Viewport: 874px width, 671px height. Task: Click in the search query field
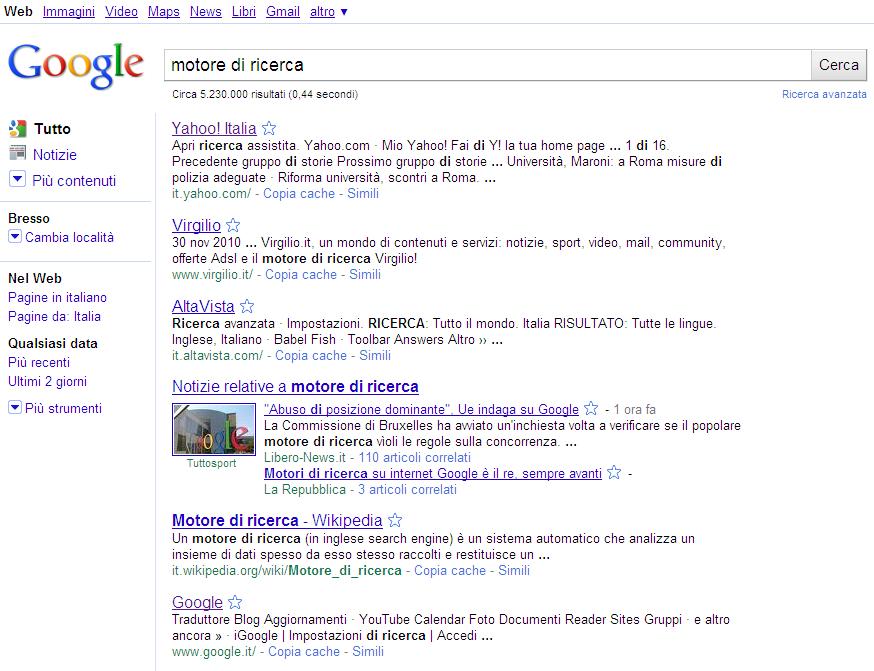click(487, 65)
